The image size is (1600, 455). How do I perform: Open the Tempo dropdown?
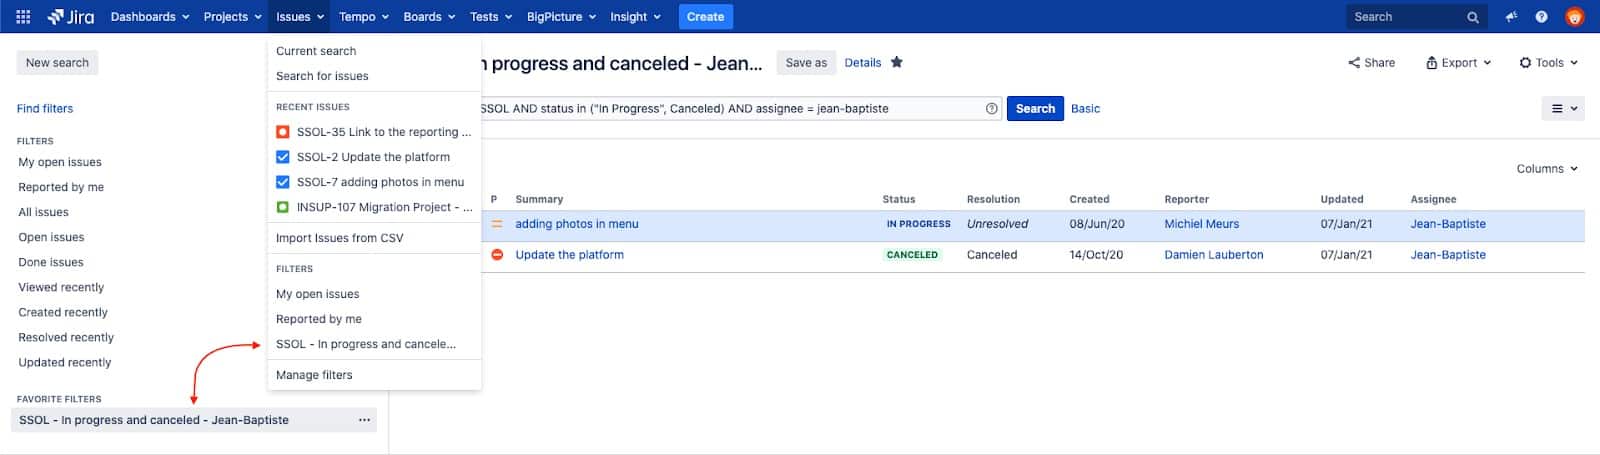[364, 17]
